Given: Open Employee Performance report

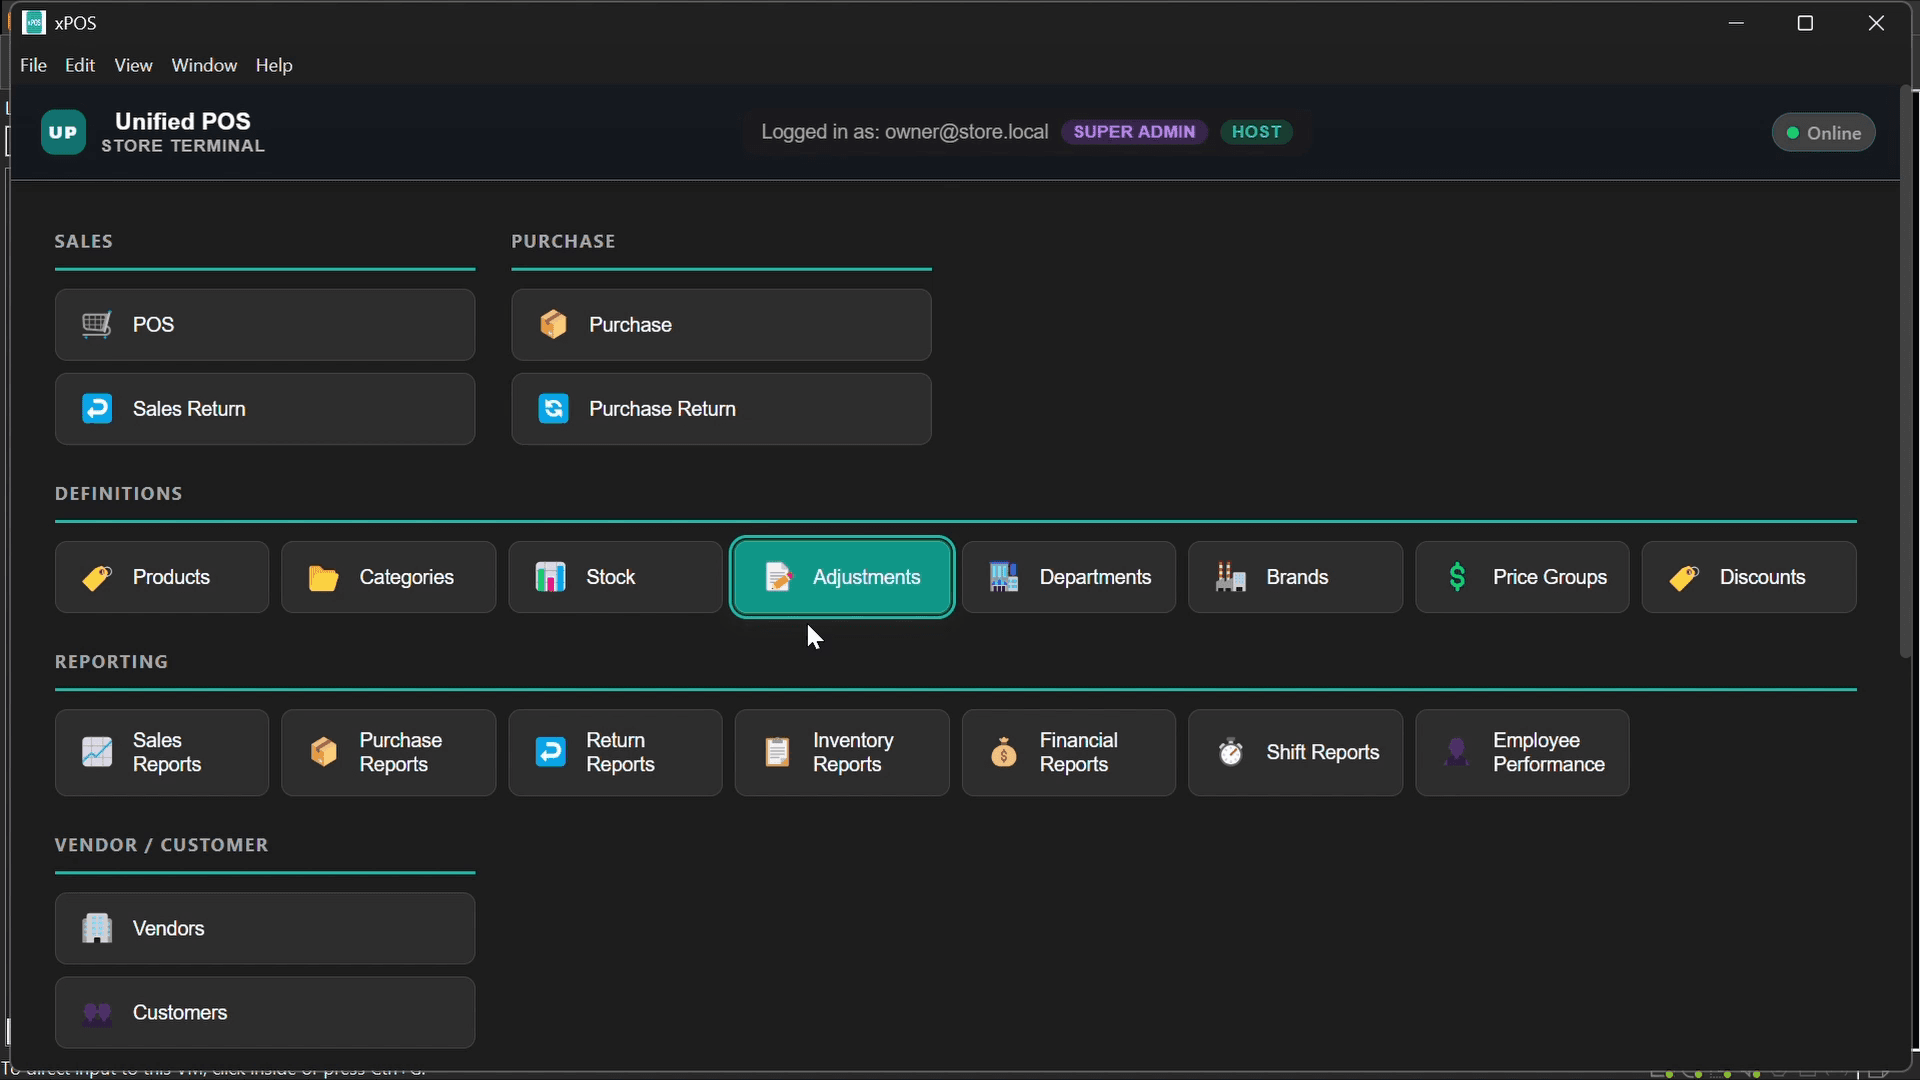Looking at the screenshot, I should [1522, 753].
